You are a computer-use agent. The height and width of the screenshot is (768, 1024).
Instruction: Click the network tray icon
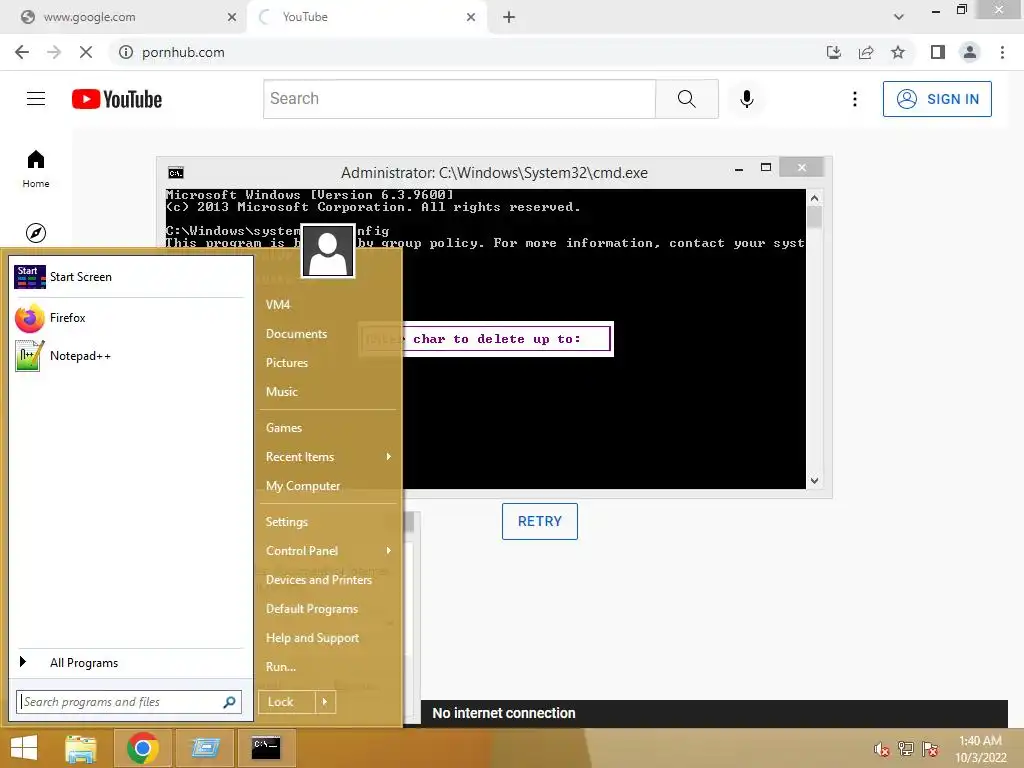pos(906,749)
